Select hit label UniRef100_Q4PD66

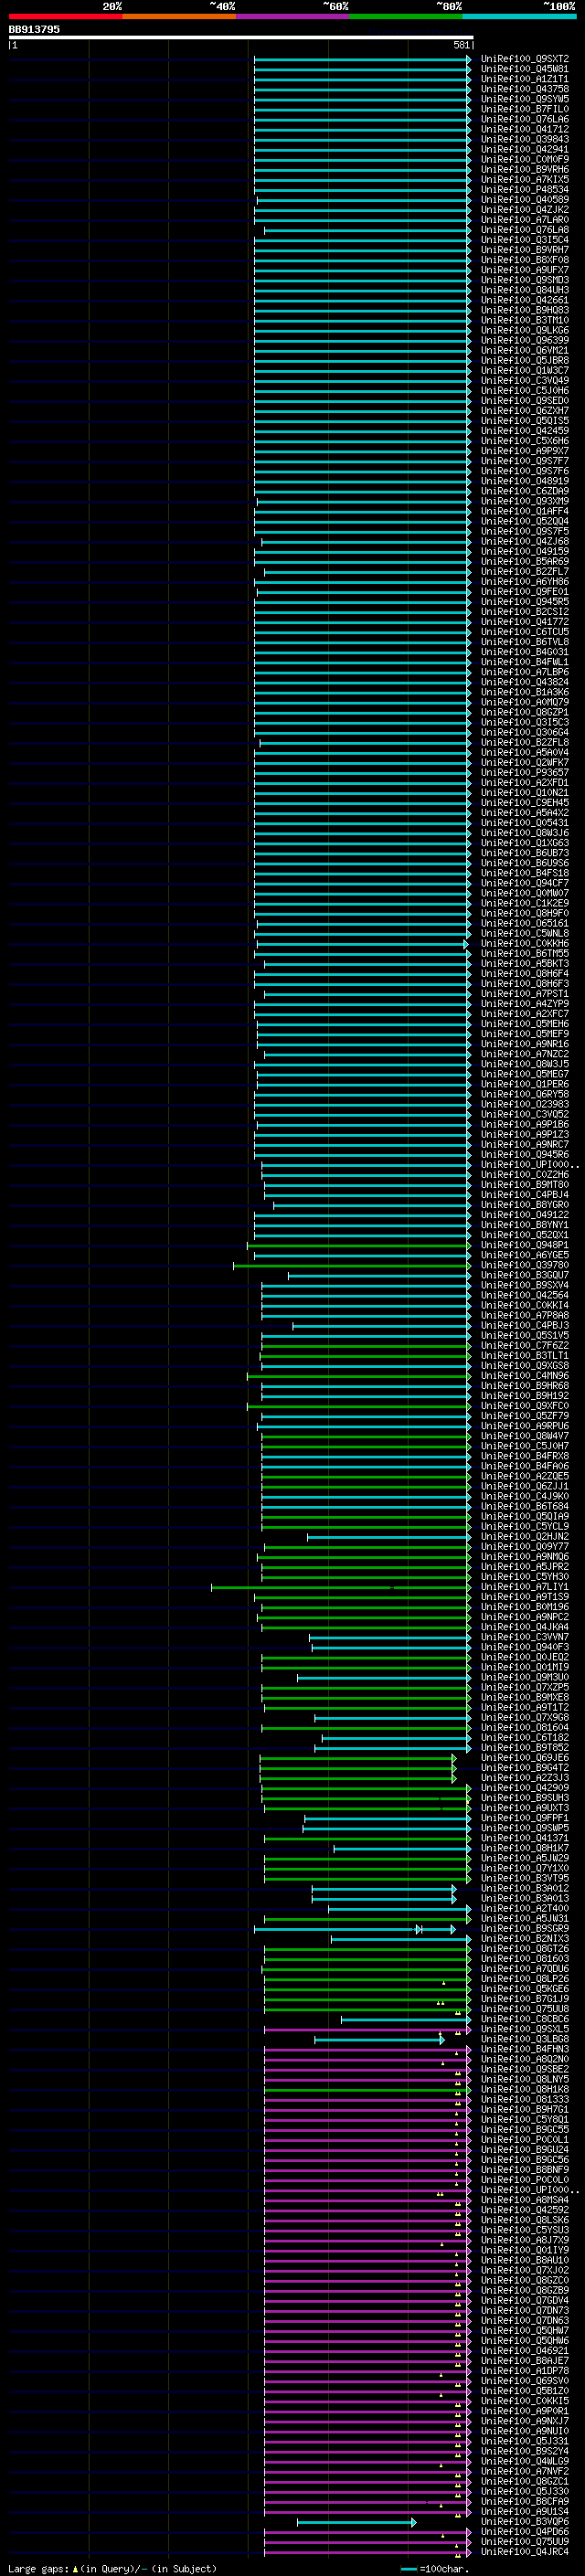524,2532
